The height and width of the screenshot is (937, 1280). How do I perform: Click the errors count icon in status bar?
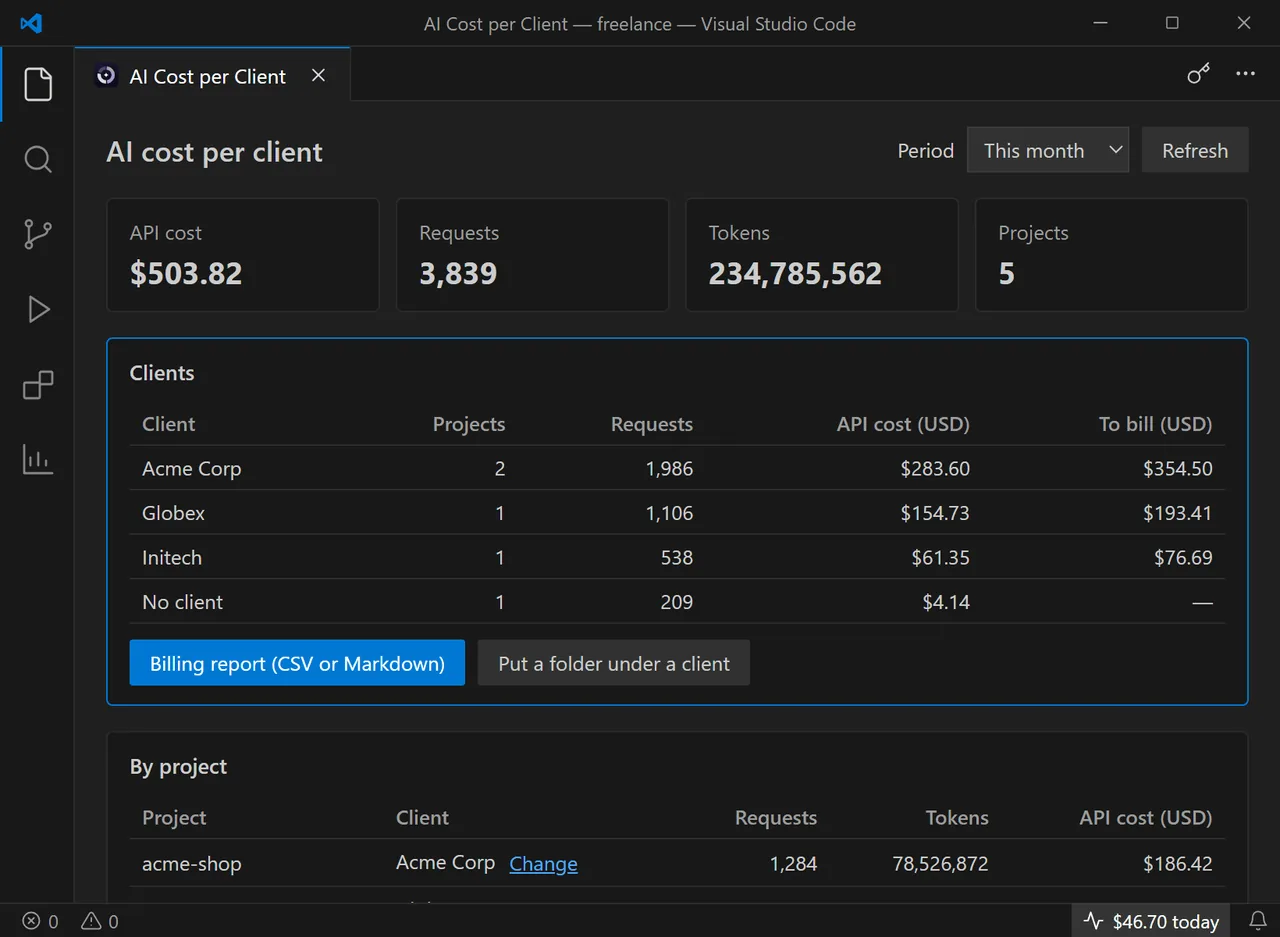pos(41,921)
